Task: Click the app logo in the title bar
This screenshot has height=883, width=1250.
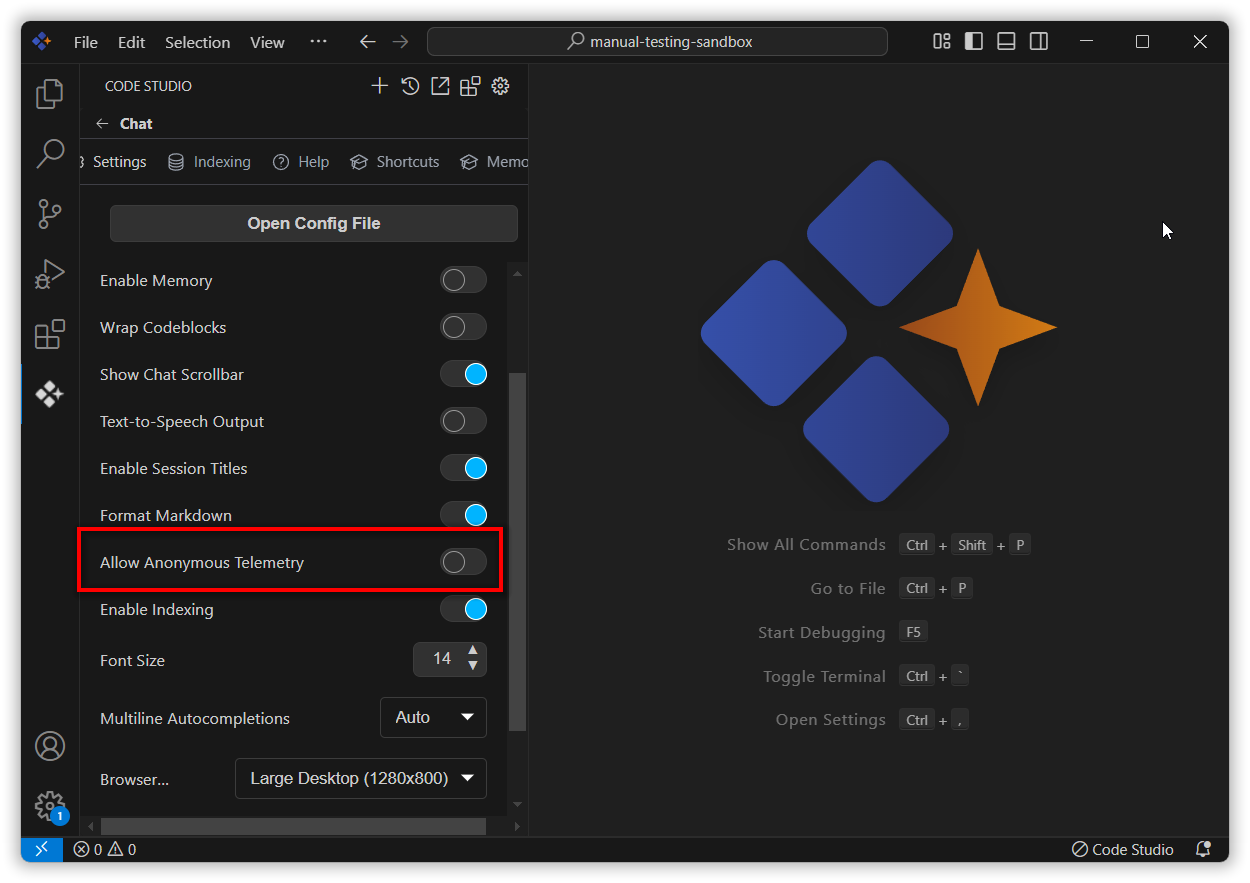Action: click(x=42, y=42)
